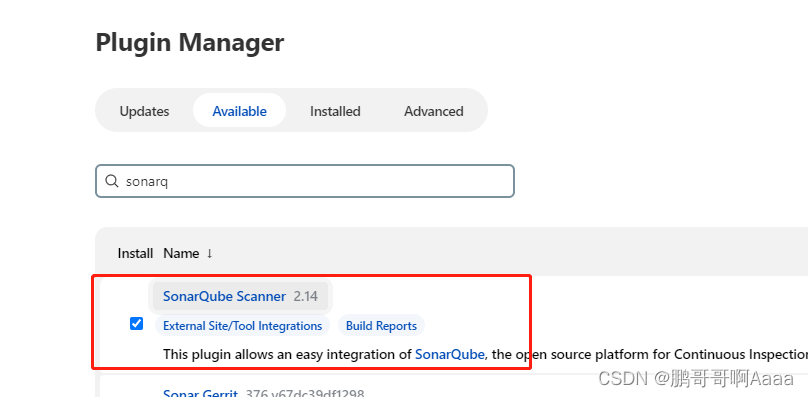808x397 pixels.
Task: Open the SonarQube Scanner plugin link
Action: (x=224, y=296)
